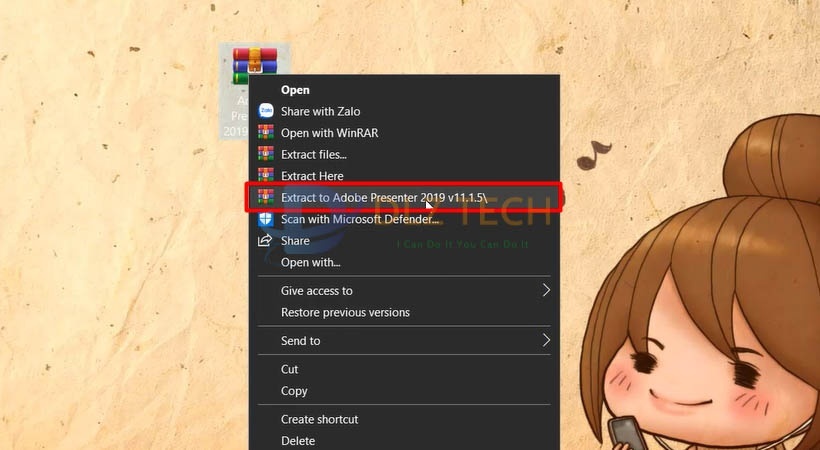Choose Cut in the context menu
The width and height of the screenshot is (820, 450).
tap(290, 369)
